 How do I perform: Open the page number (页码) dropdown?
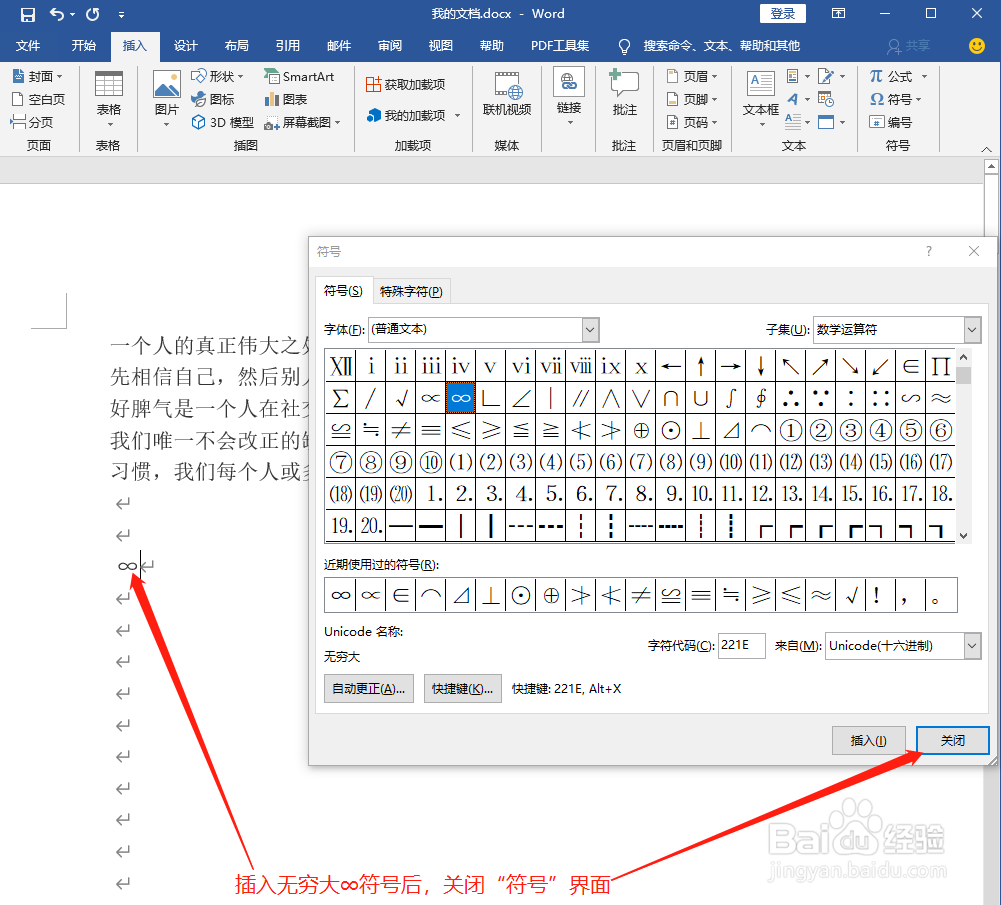(x=692, y=123)
